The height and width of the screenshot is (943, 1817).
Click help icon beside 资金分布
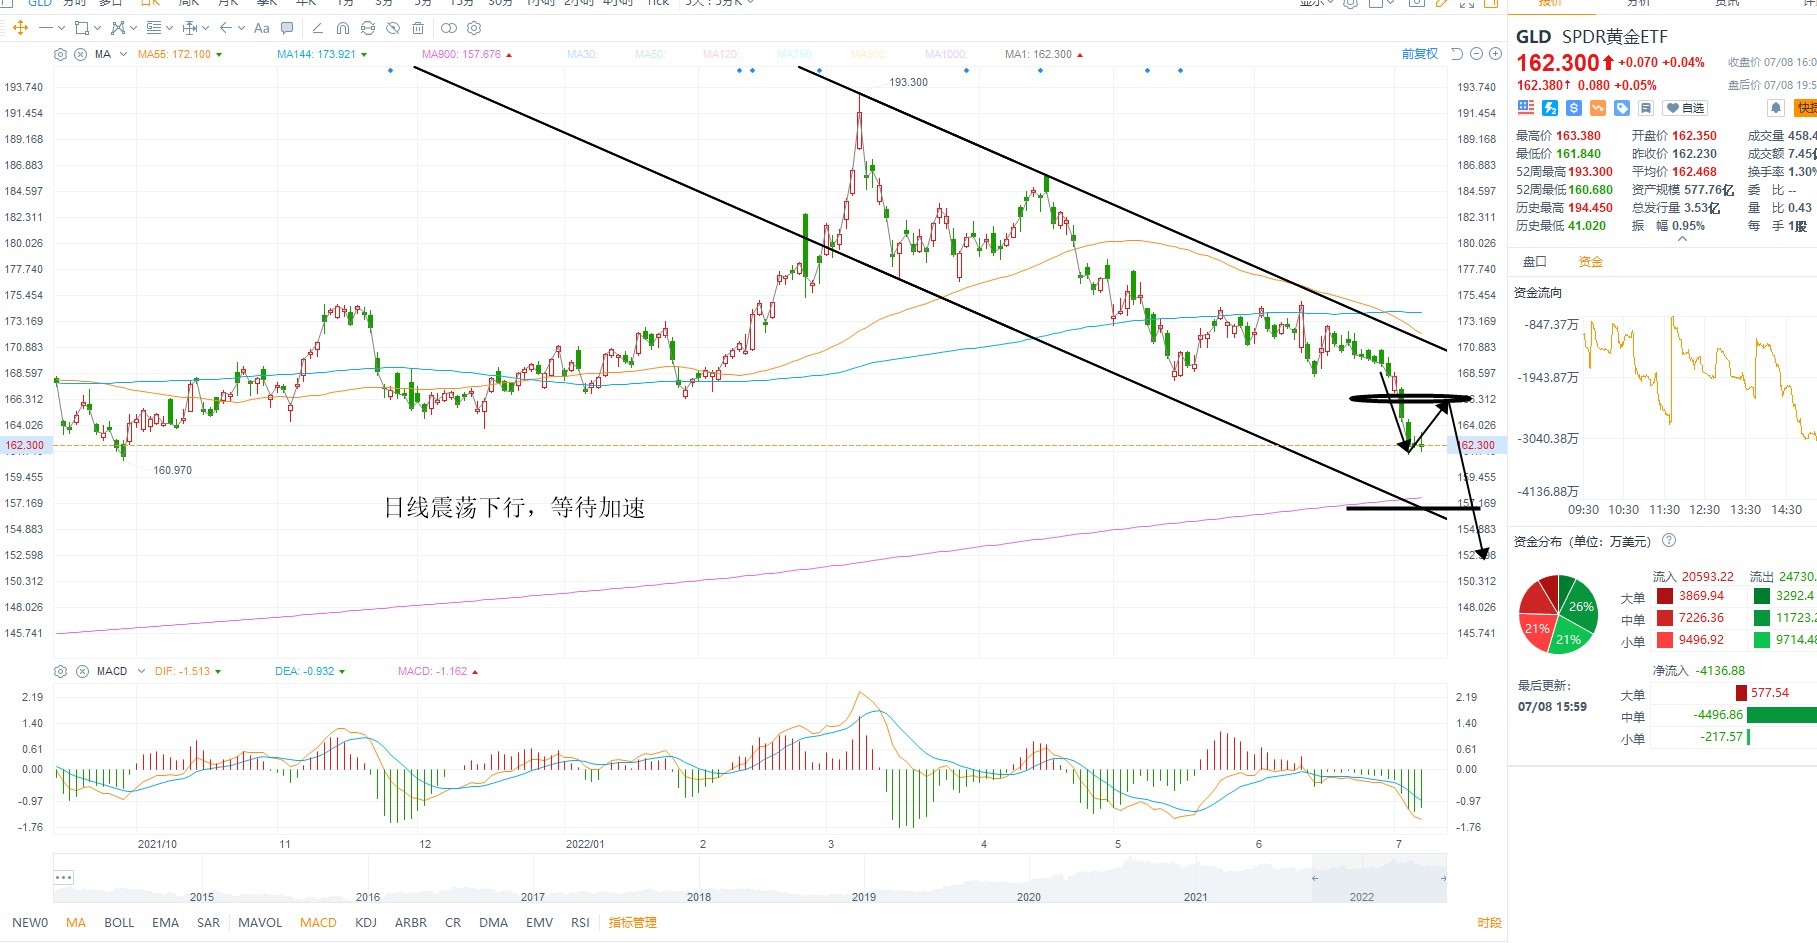(x=1669, y=541)
